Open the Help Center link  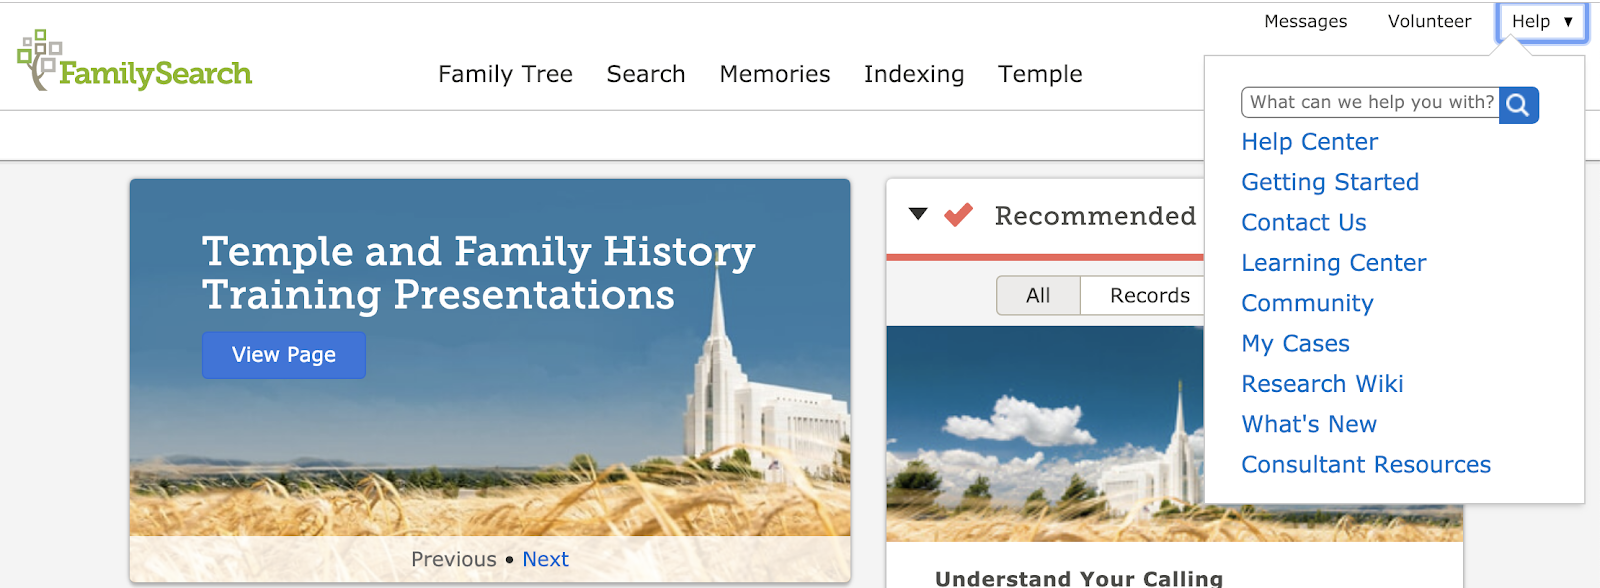[x=1309, y=142]
